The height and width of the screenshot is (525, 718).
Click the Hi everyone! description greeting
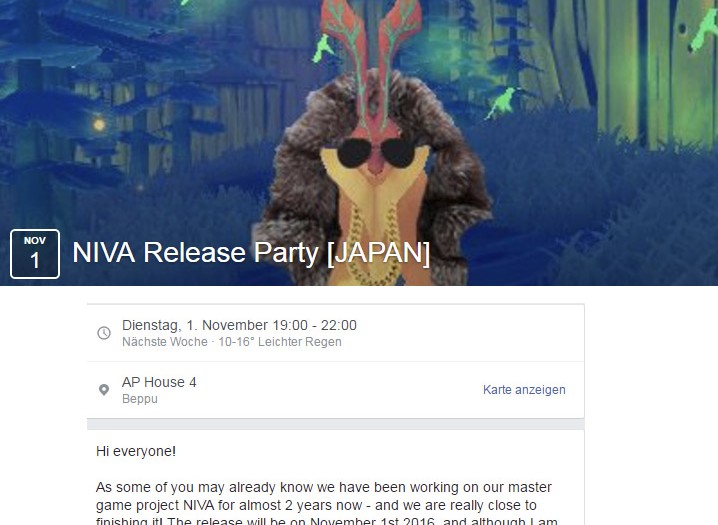coord(136,451)
